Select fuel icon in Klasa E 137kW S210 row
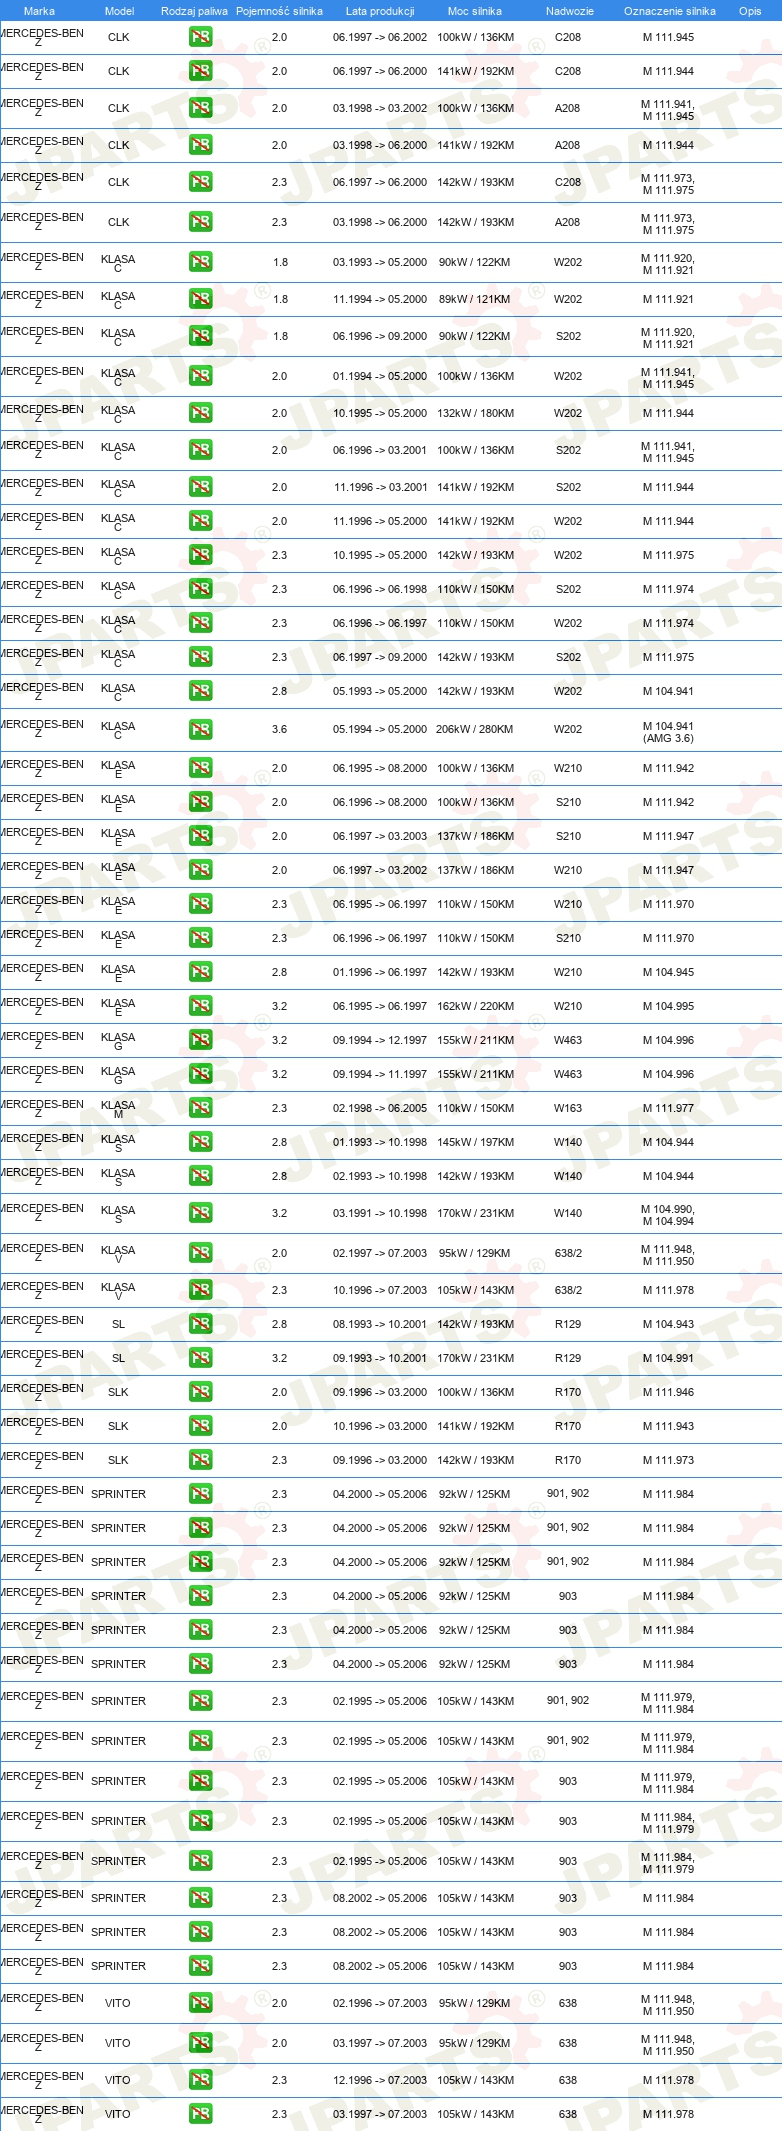782x2131 pixels. (x=200, y=836)
